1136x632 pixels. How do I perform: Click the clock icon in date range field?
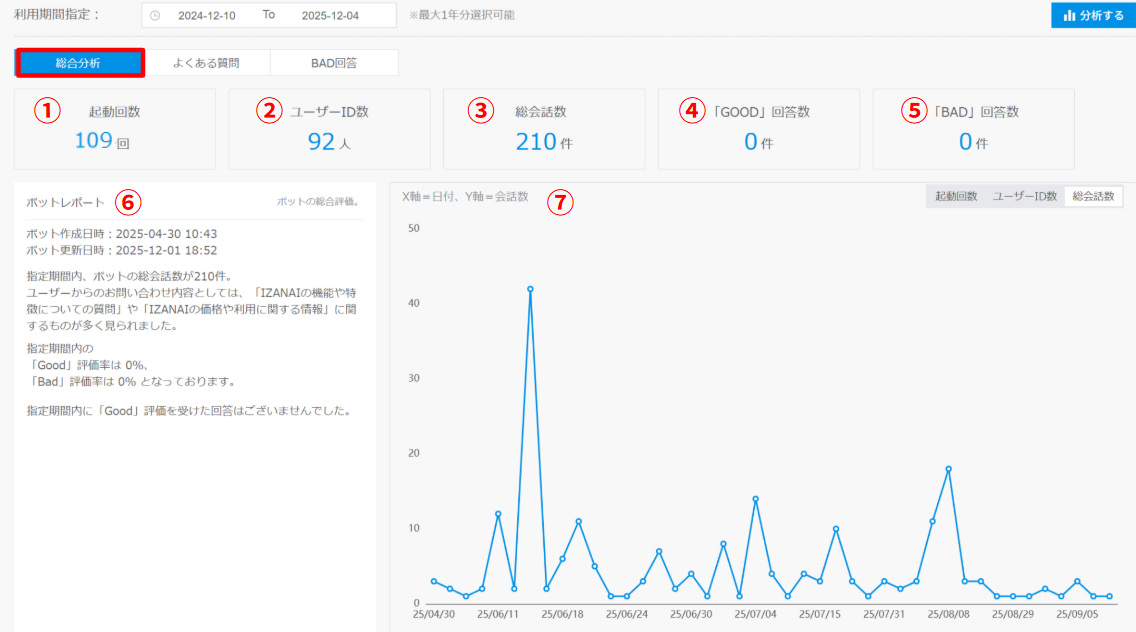click(155, 16)
